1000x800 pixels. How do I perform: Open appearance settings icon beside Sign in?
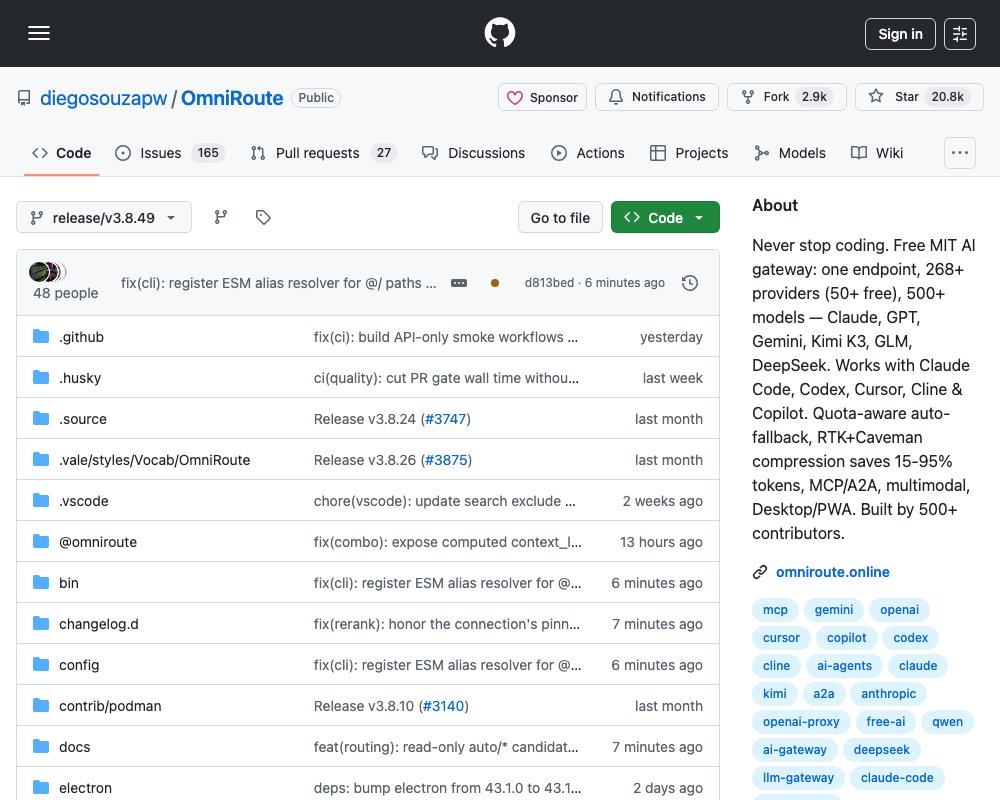point(960,34)
